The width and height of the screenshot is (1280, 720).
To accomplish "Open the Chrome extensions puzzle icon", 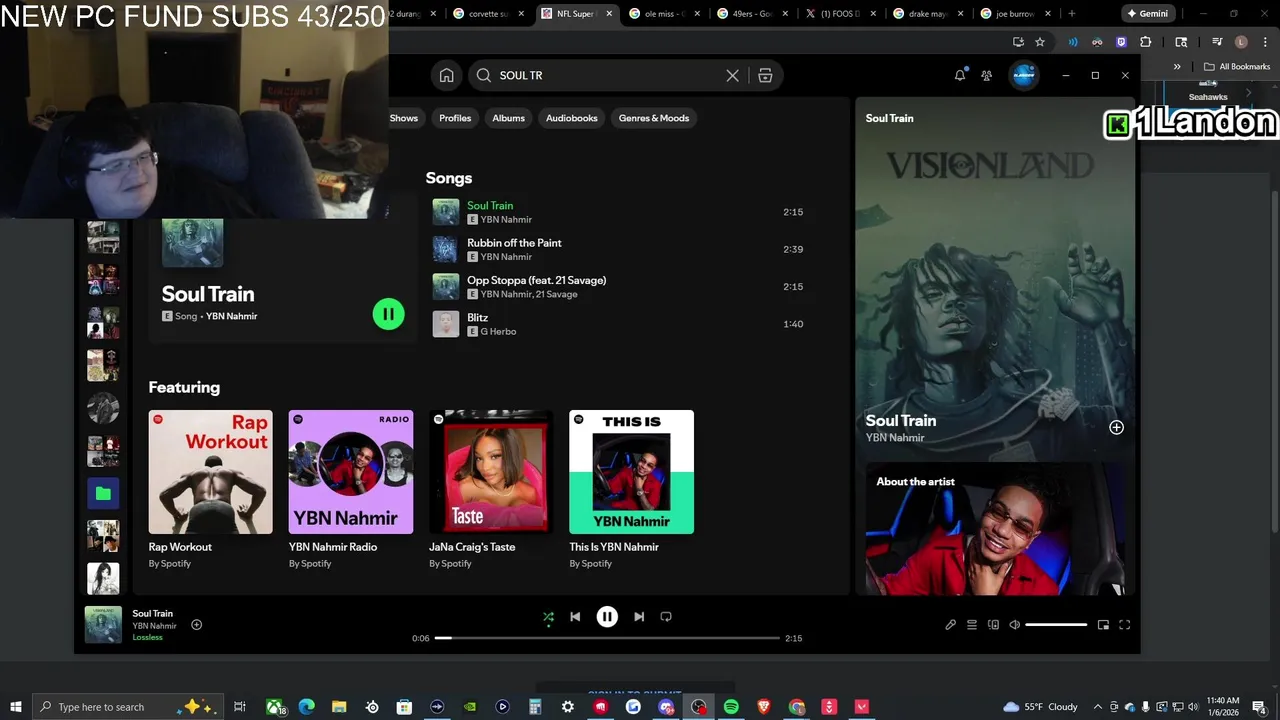I will (x=1146, y=42).
